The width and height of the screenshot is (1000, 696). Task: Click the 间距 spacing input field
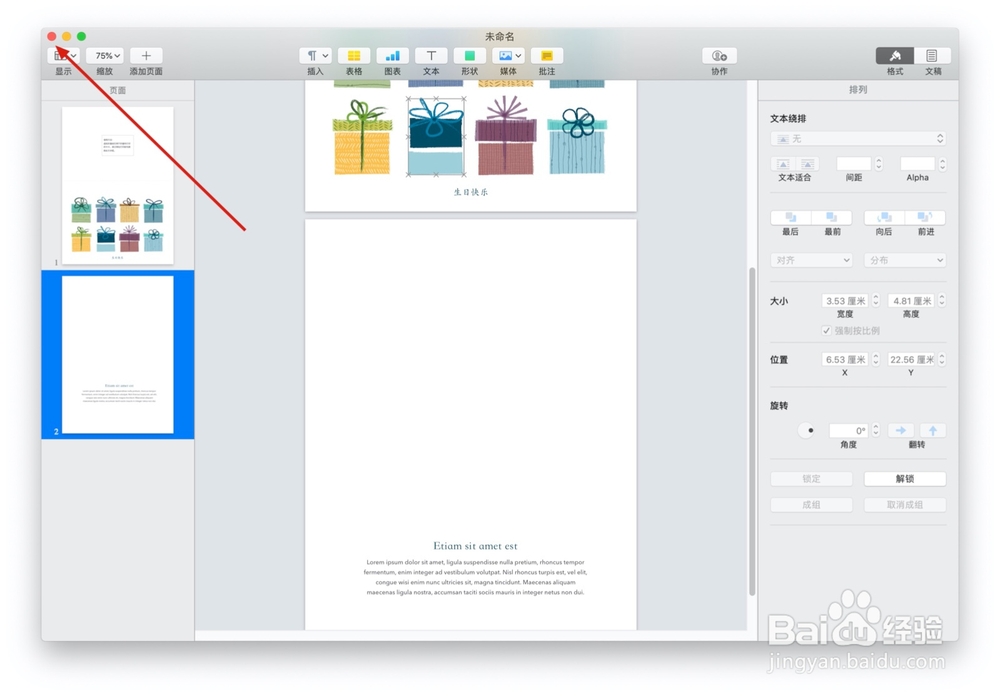(853, 164)
